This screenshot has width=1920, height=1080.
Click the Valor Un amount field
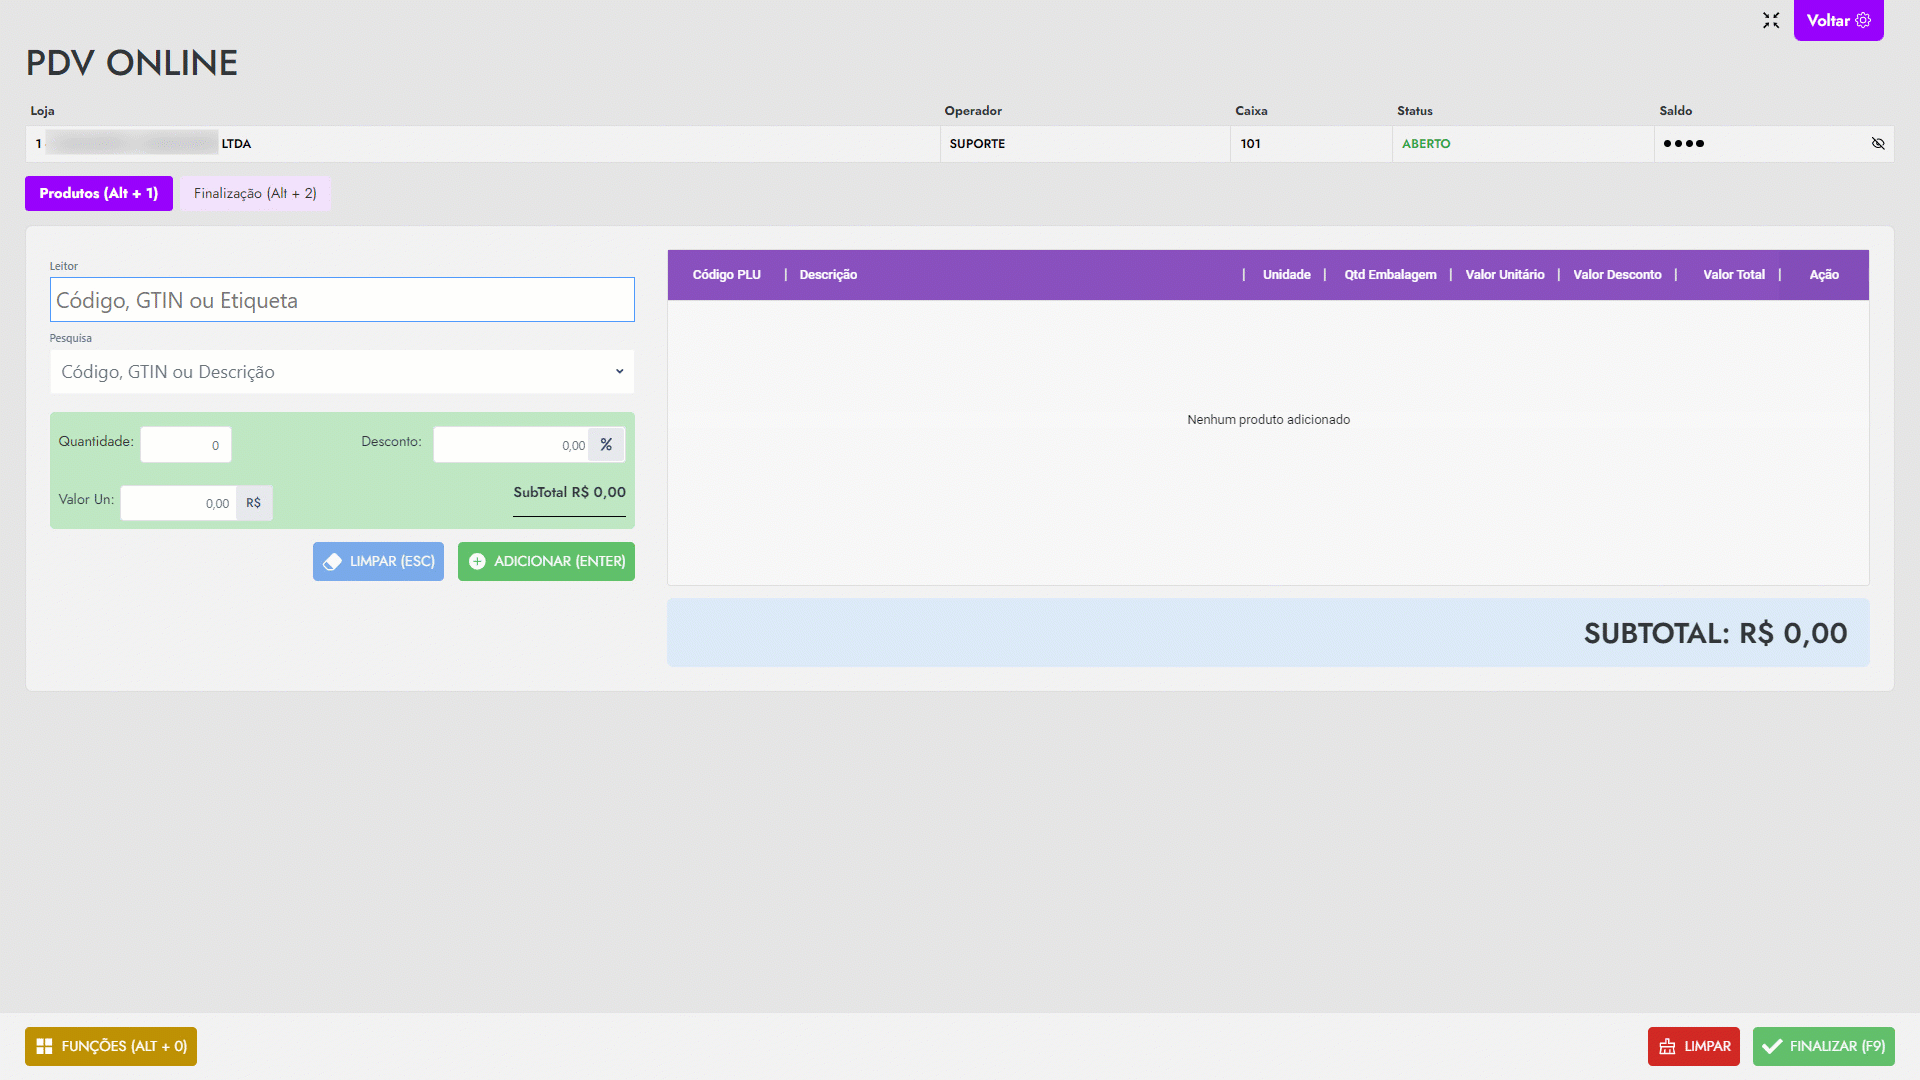tap(178, 503)
